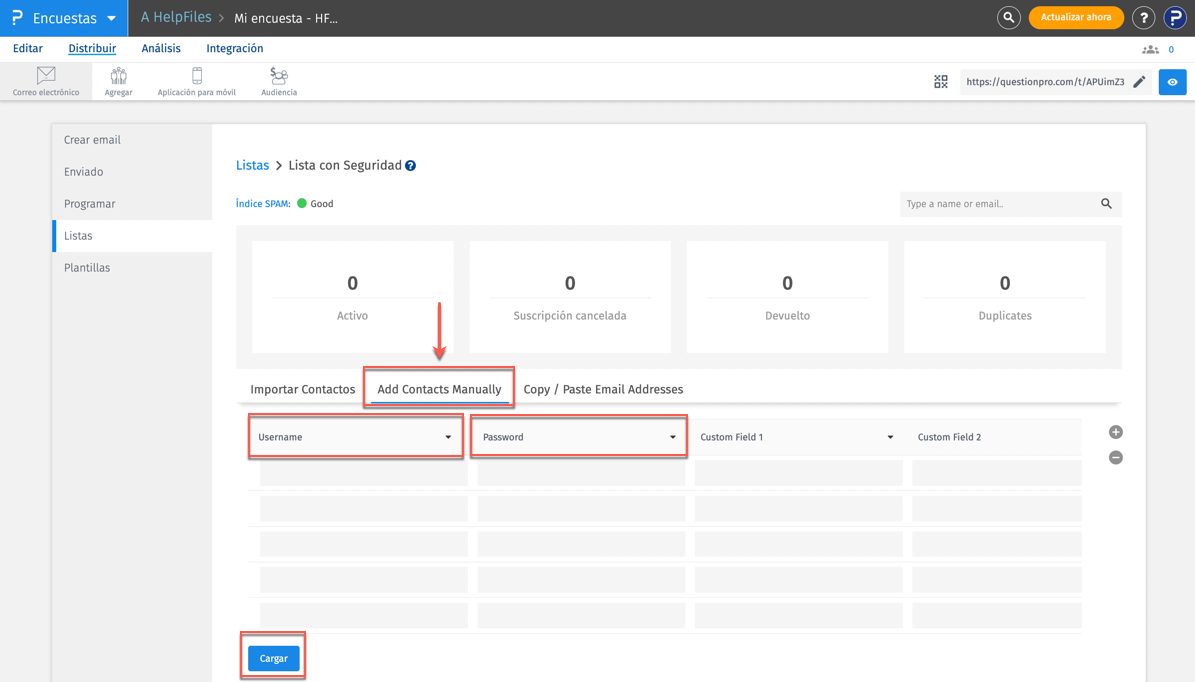Viewport: 1195px width, 682px height.
Task: Open Programar in the sidebar
Action: (132, 204)
